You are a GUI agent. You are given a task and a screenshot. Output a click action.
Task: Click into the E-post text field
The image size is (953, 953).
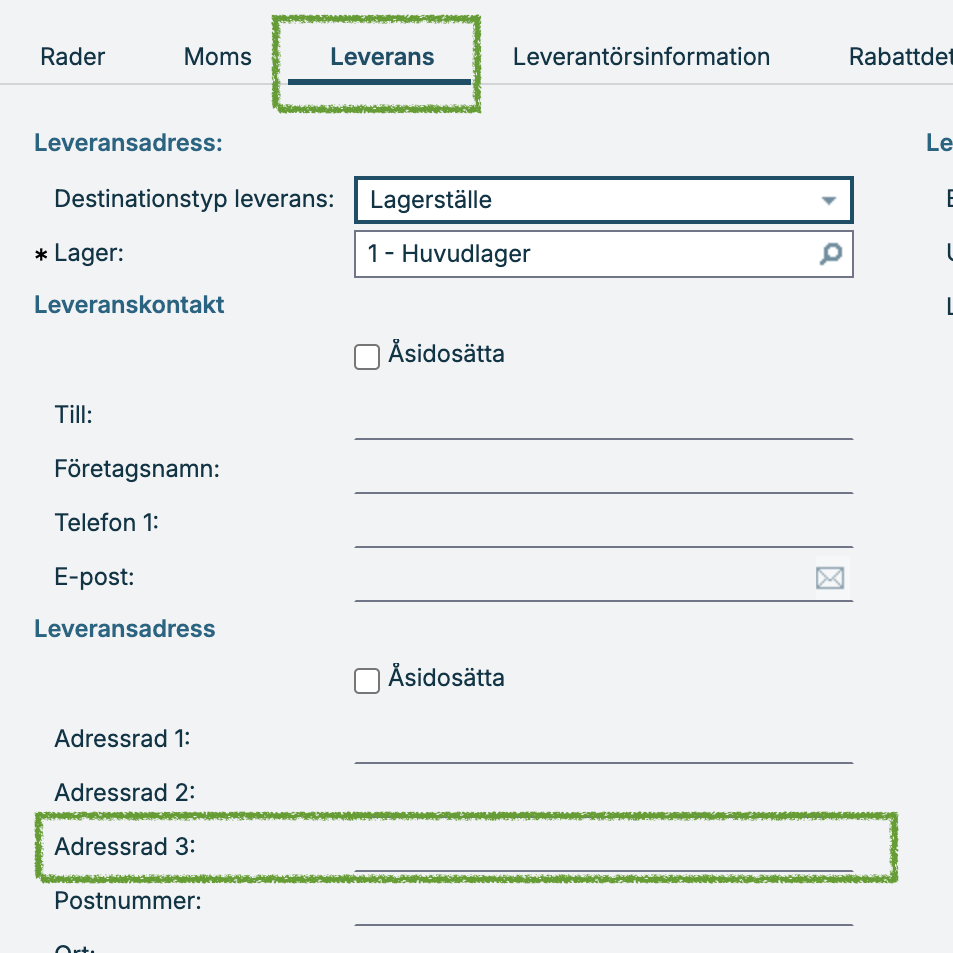[x=583, y=579]
